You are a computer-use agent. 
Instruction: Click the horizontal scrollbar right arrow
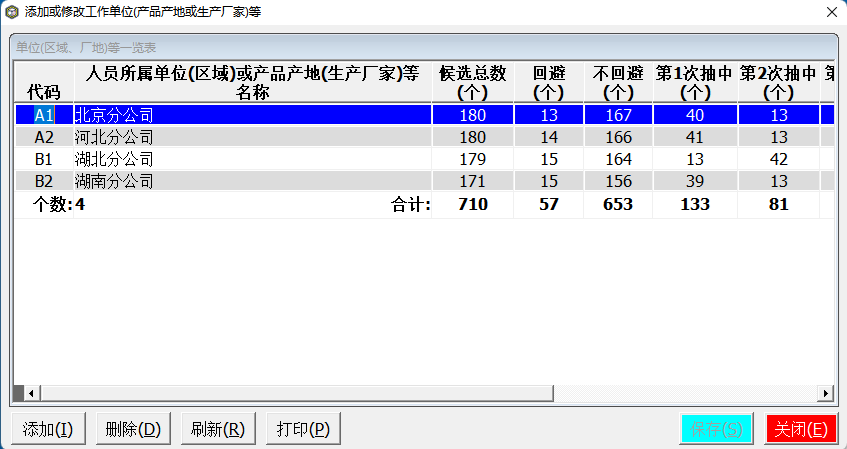click(825, 393)
